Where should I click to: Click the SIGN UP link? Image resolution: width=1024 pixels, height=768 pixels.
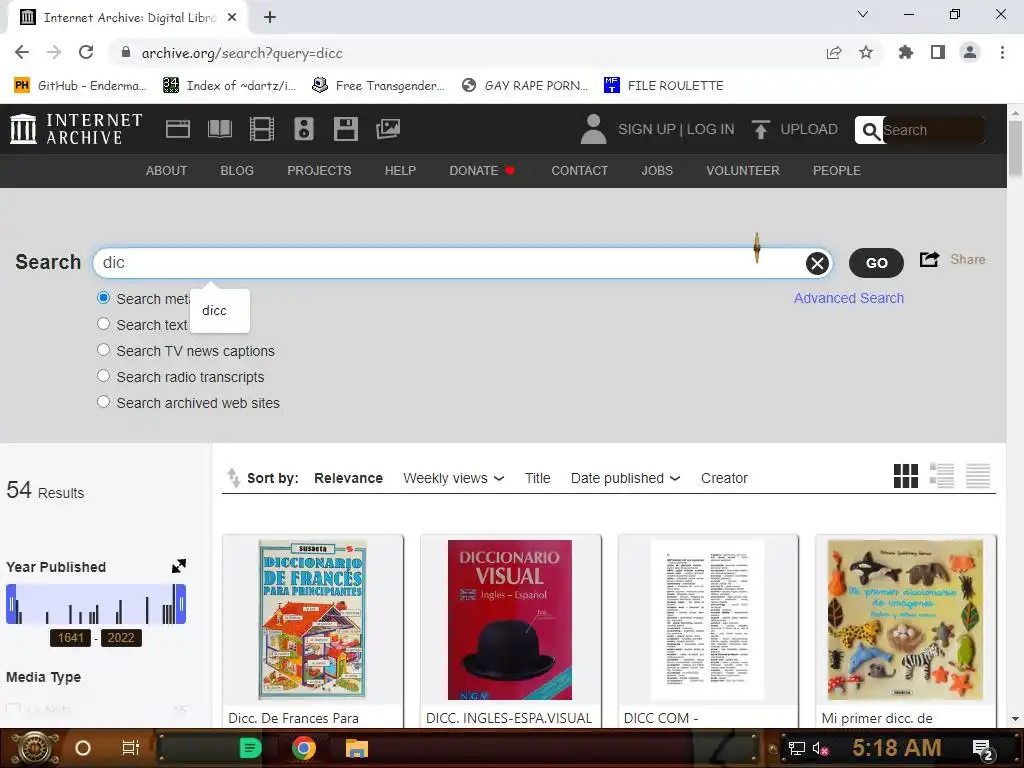[x=647, y=129]
